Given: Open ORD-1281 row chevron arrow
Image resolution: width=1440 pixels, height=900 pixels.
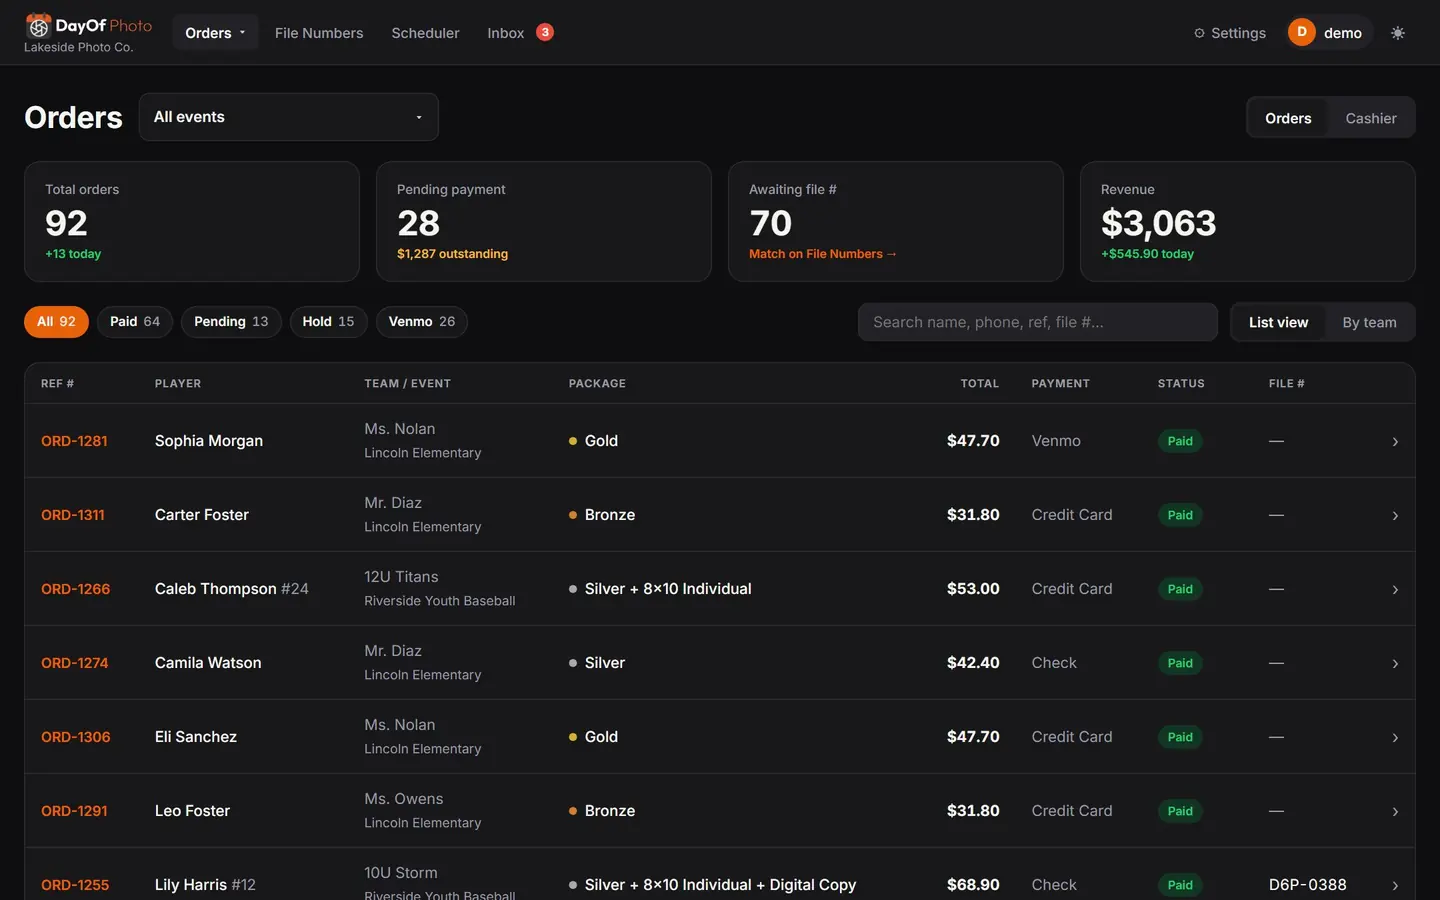Looking at the screenshot, I should pos(1395,442).
